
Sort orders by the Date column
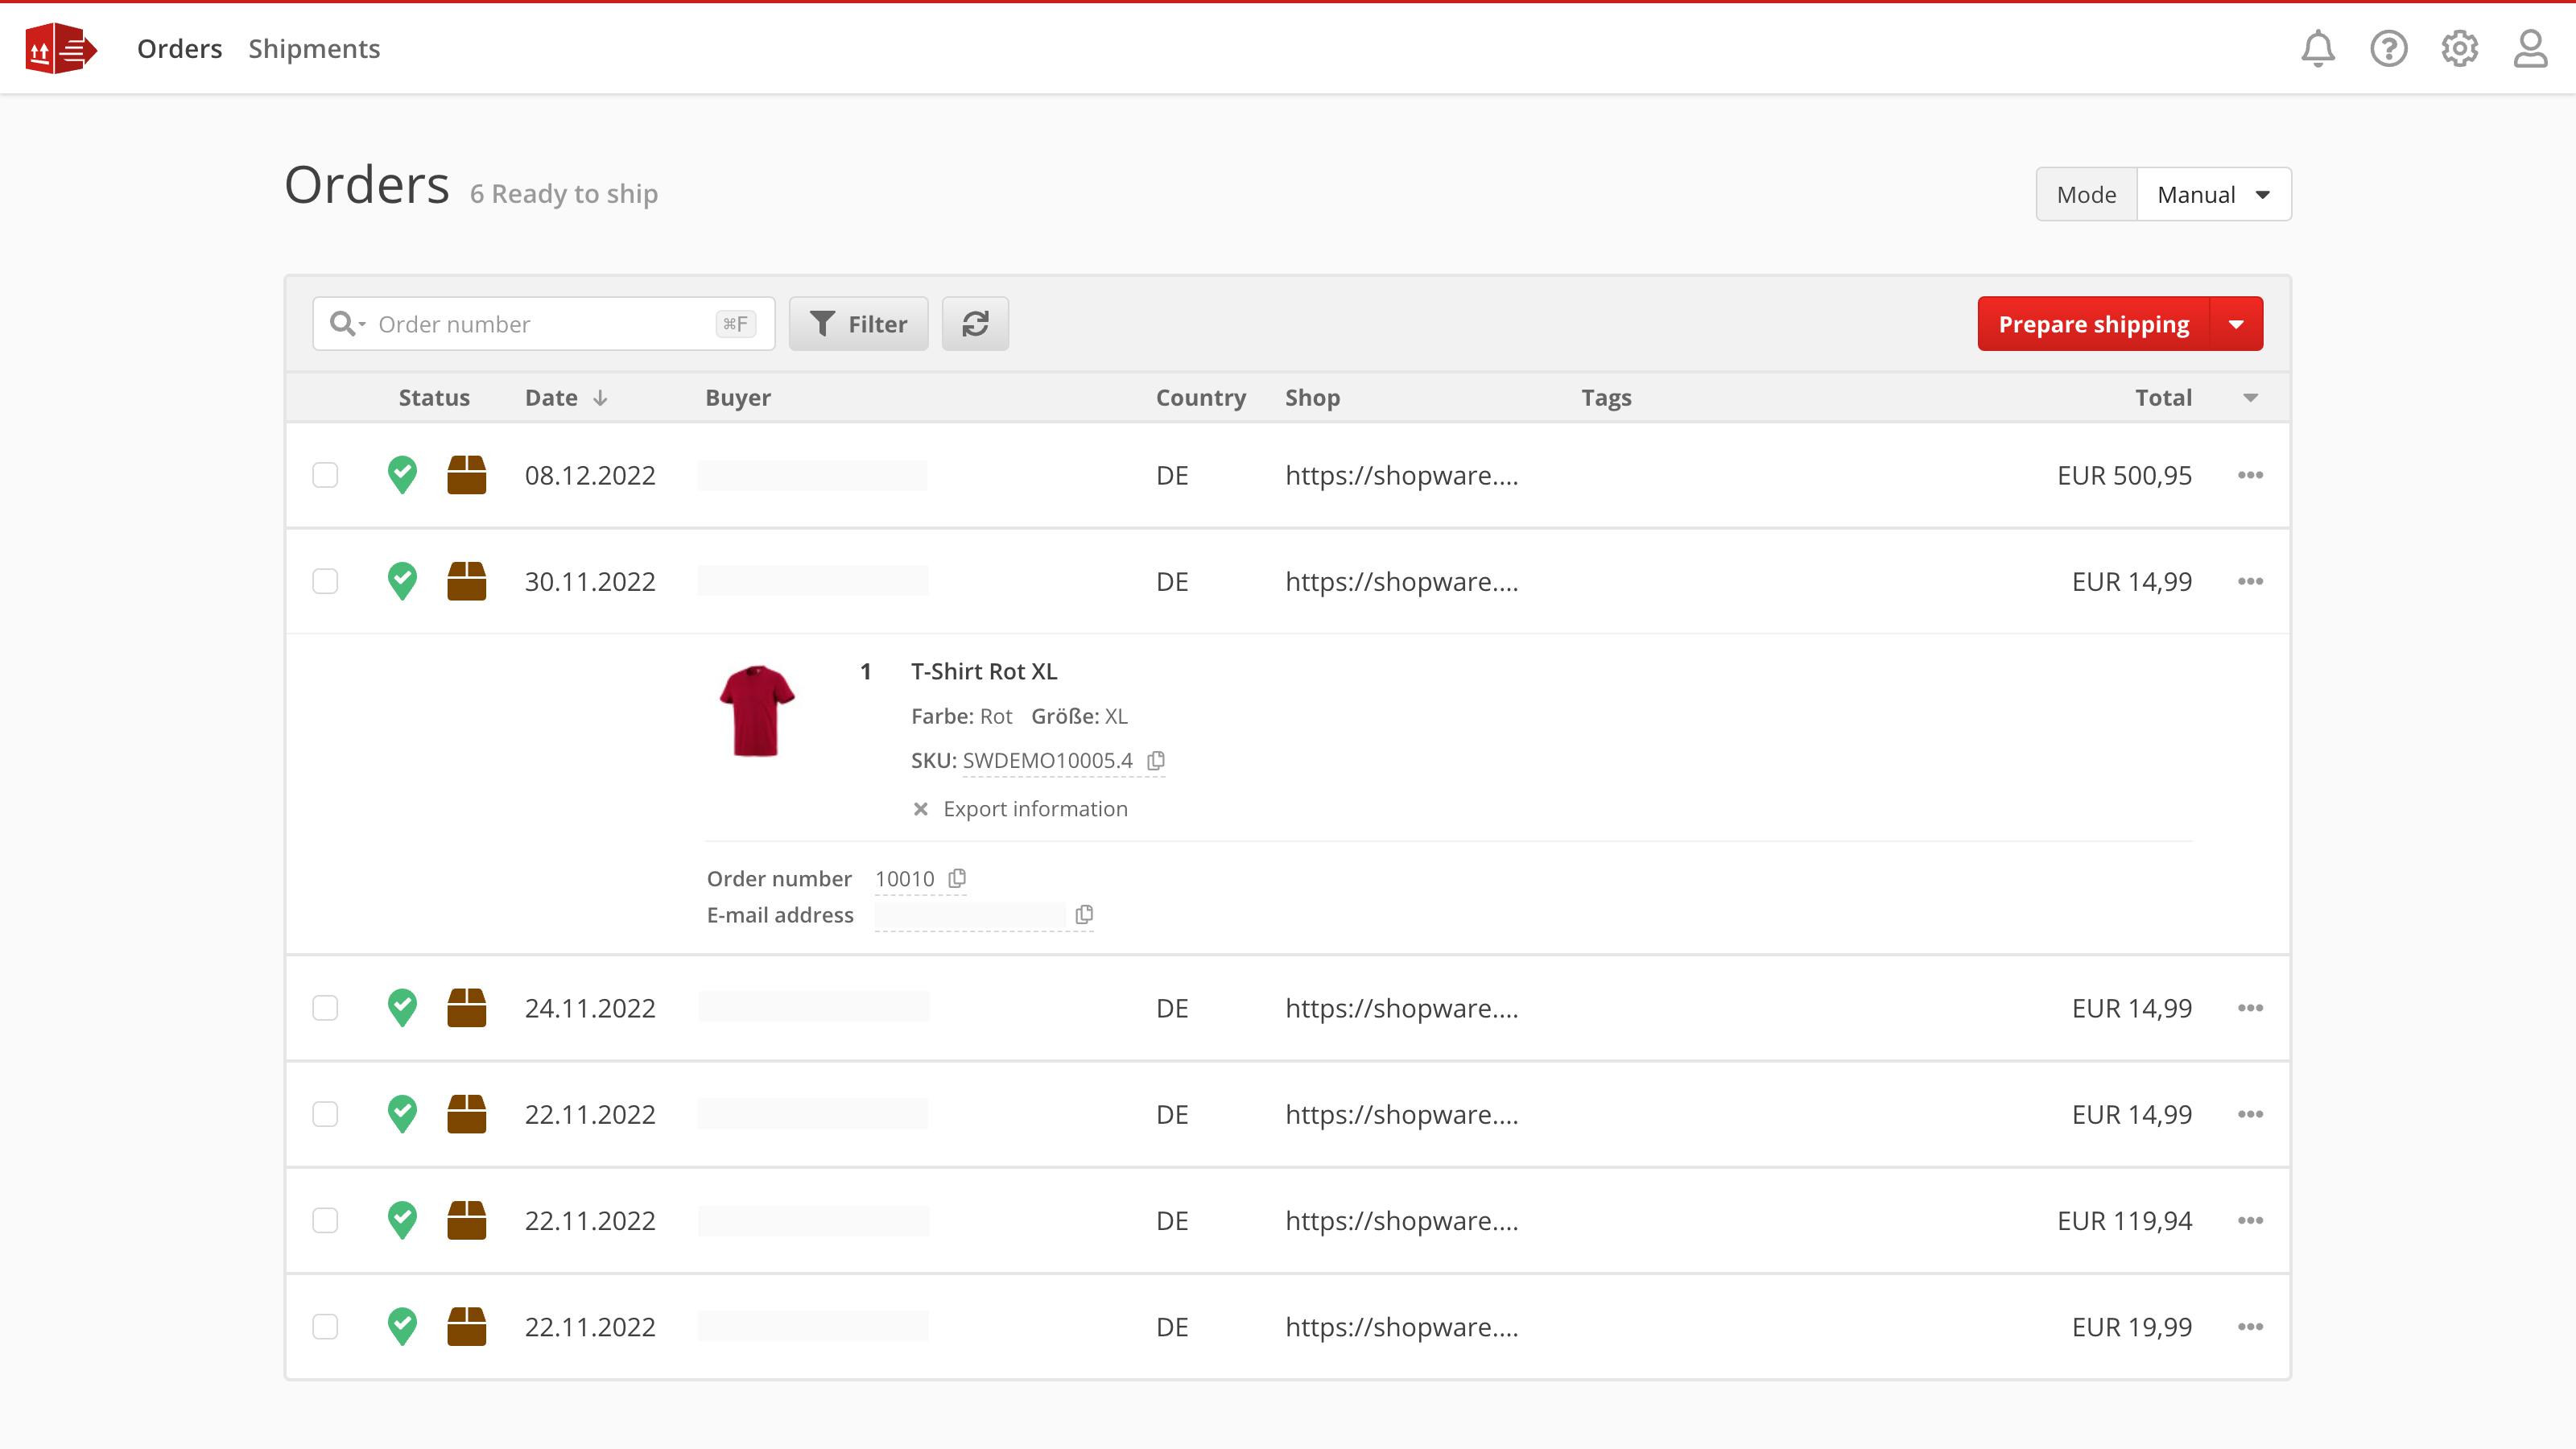click(x=566, y=398)
